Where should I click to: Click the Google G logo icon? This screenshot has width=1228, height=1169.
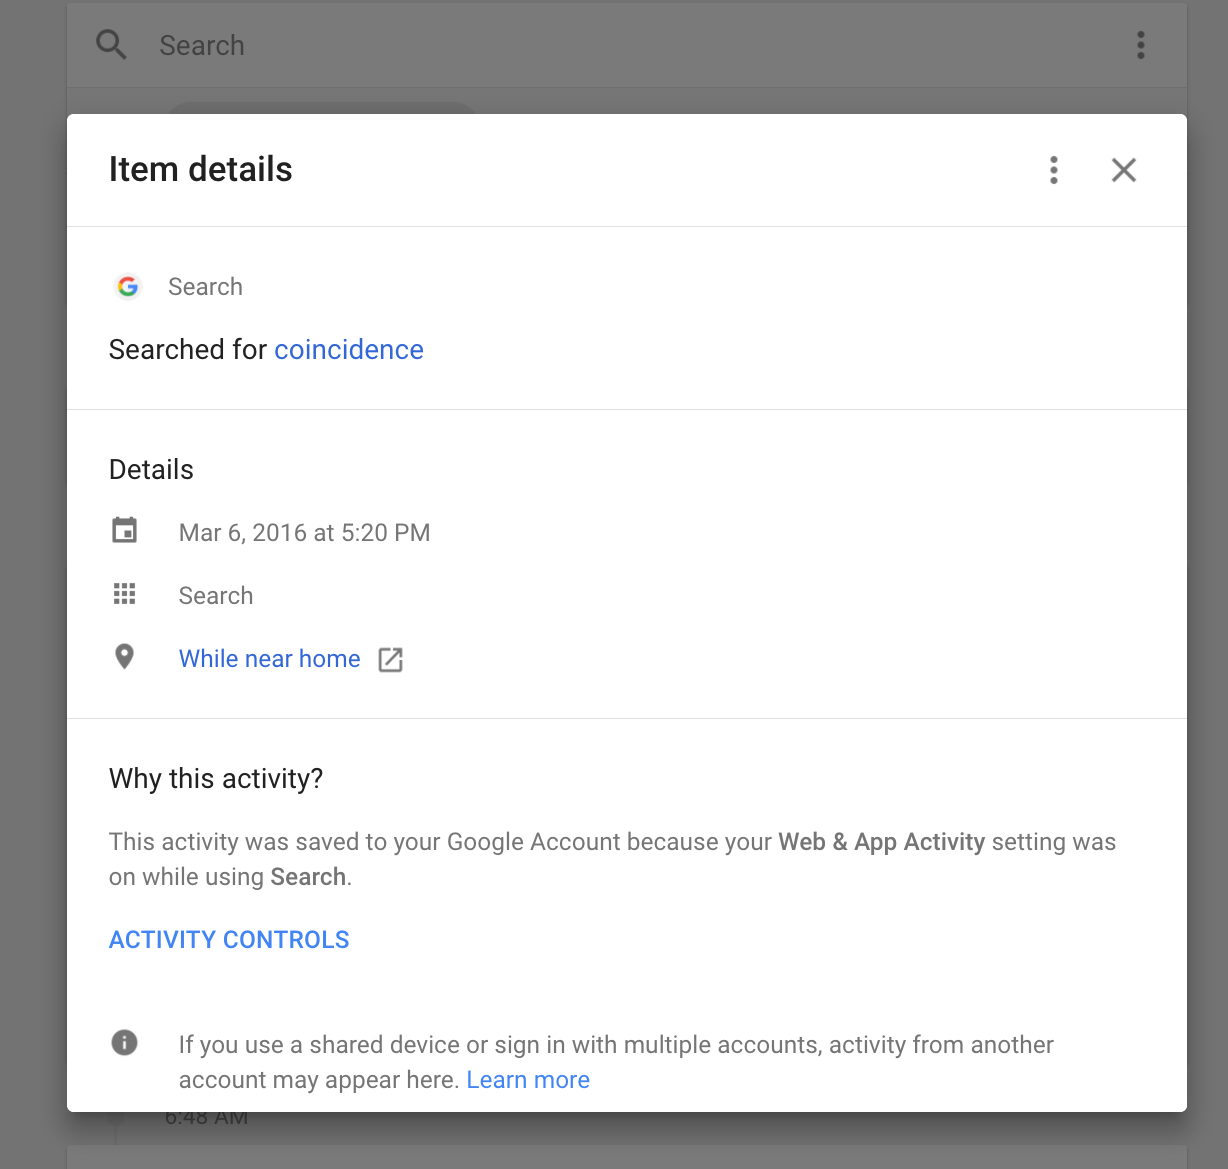[x=128, y=287]
